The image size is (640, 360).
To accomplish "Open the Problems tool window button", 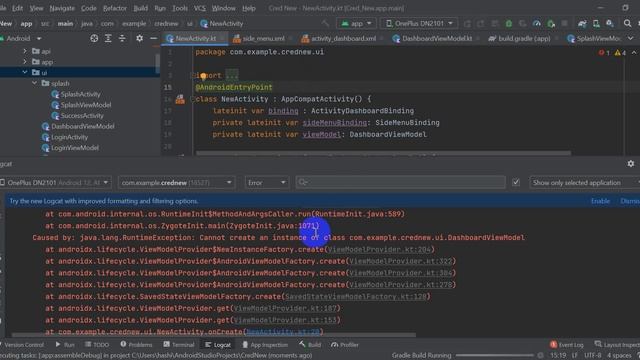I will (136, 345).
